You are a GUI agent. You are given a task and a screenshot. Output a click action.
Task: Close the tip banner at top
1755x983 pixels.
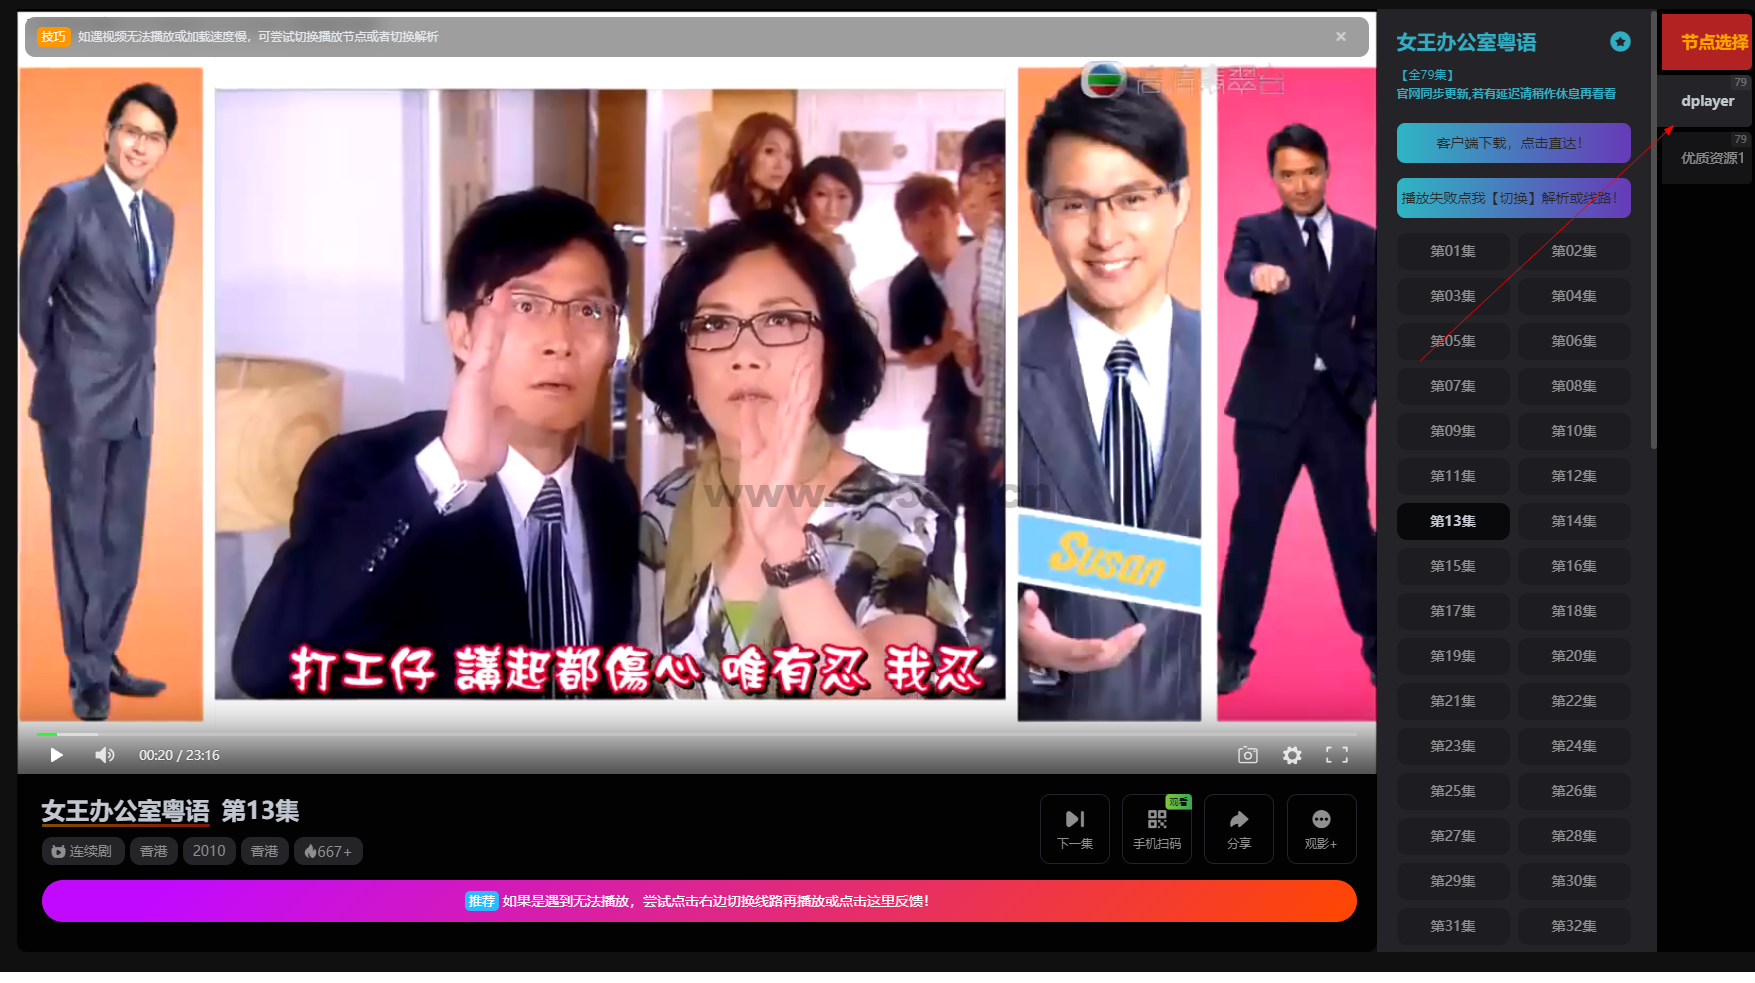pos(1341,36)
